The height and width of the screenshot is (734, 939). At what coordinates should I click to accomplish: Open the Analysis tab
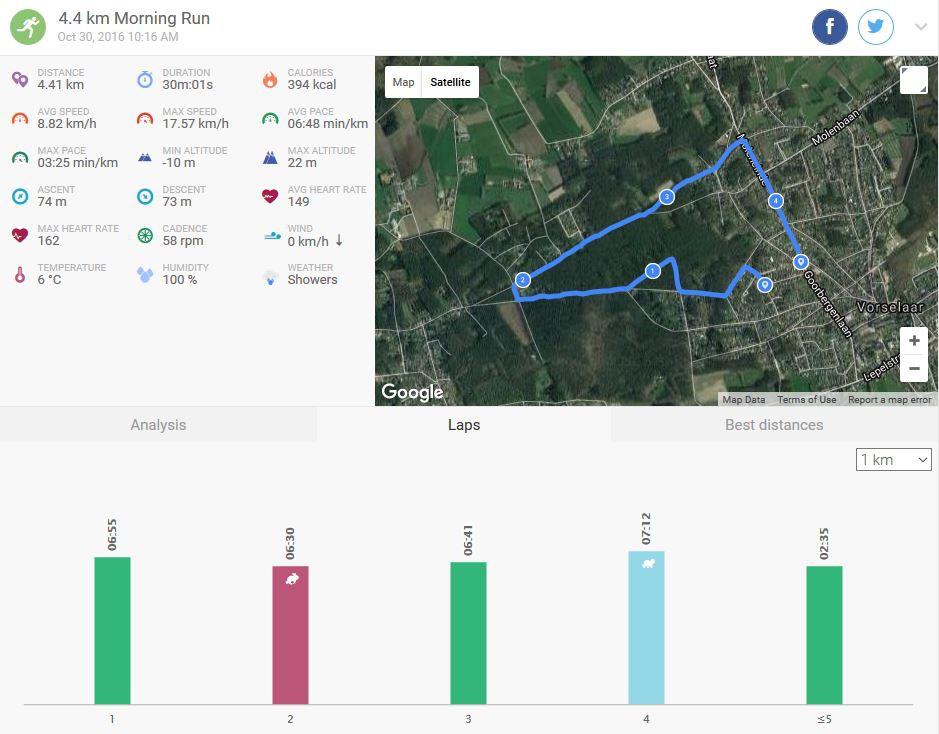[158, 425]
